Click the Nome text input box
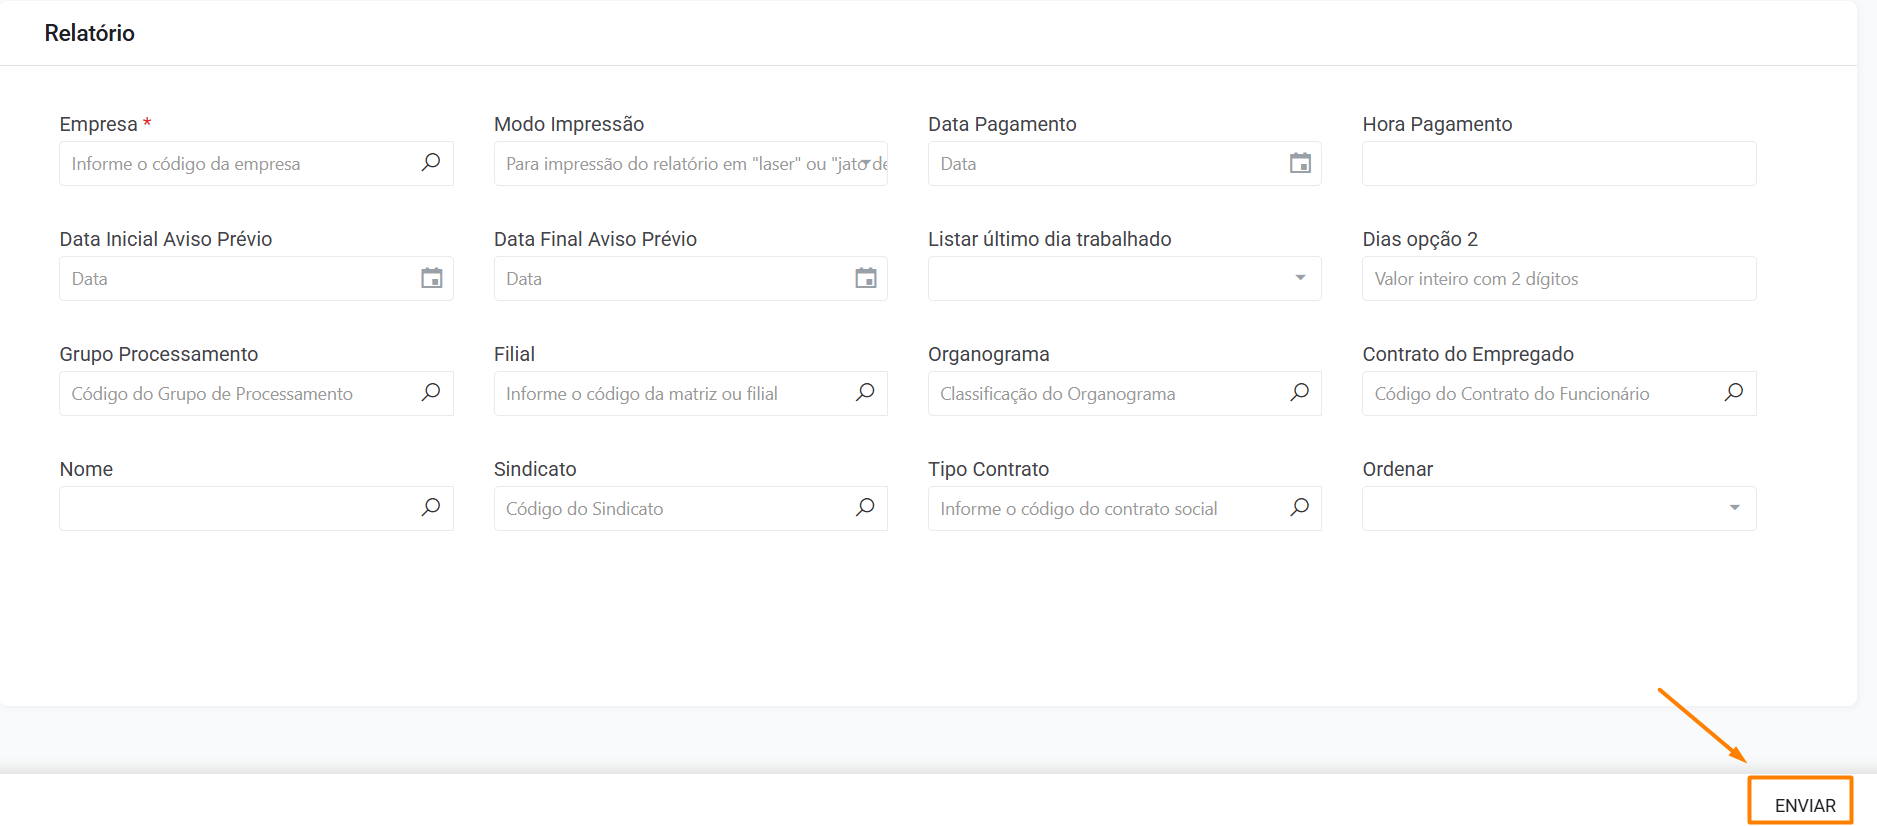This screenshot has width=1877, height=826. click(236, 509)
